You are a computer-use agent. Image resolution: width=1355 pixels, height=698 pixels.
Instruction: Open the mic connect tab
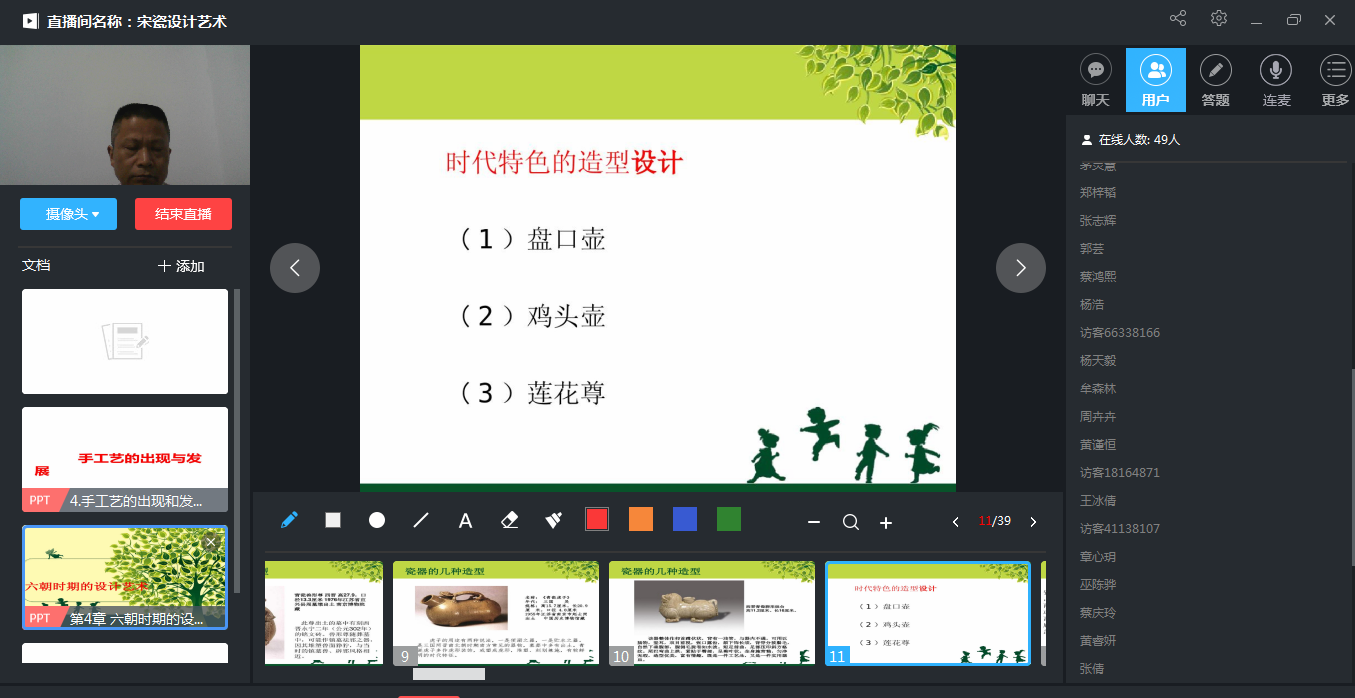tap(1276, 80)
